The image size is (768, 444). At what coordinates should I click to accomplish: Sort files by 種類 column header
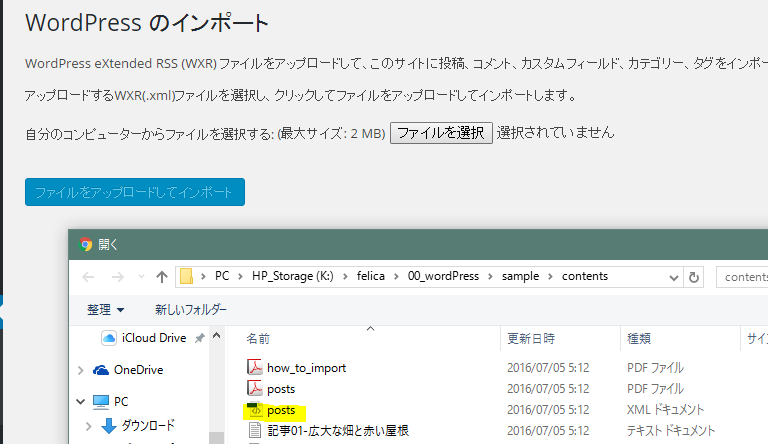[x=639, y=339]
